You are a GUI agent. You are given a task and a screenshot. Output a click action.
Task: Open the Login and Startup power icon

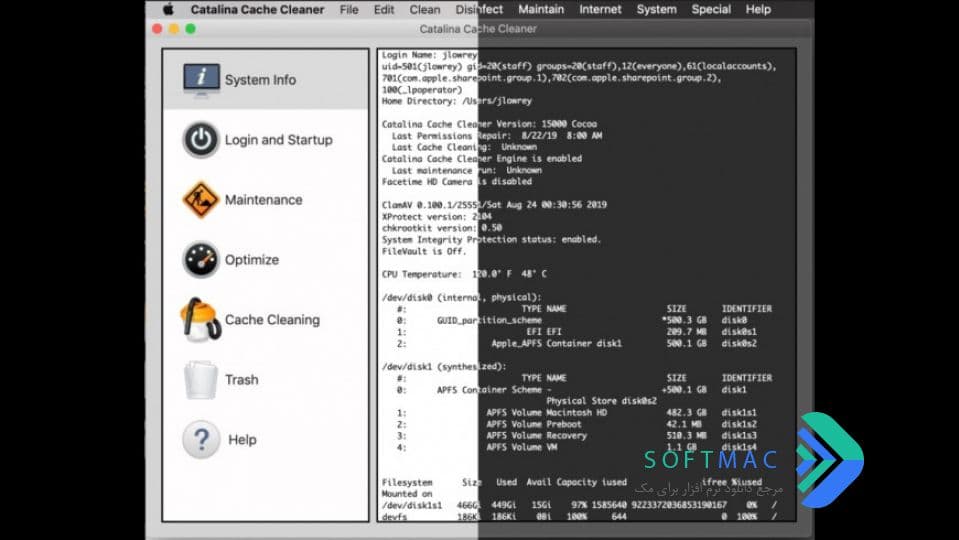pos(201,140)
